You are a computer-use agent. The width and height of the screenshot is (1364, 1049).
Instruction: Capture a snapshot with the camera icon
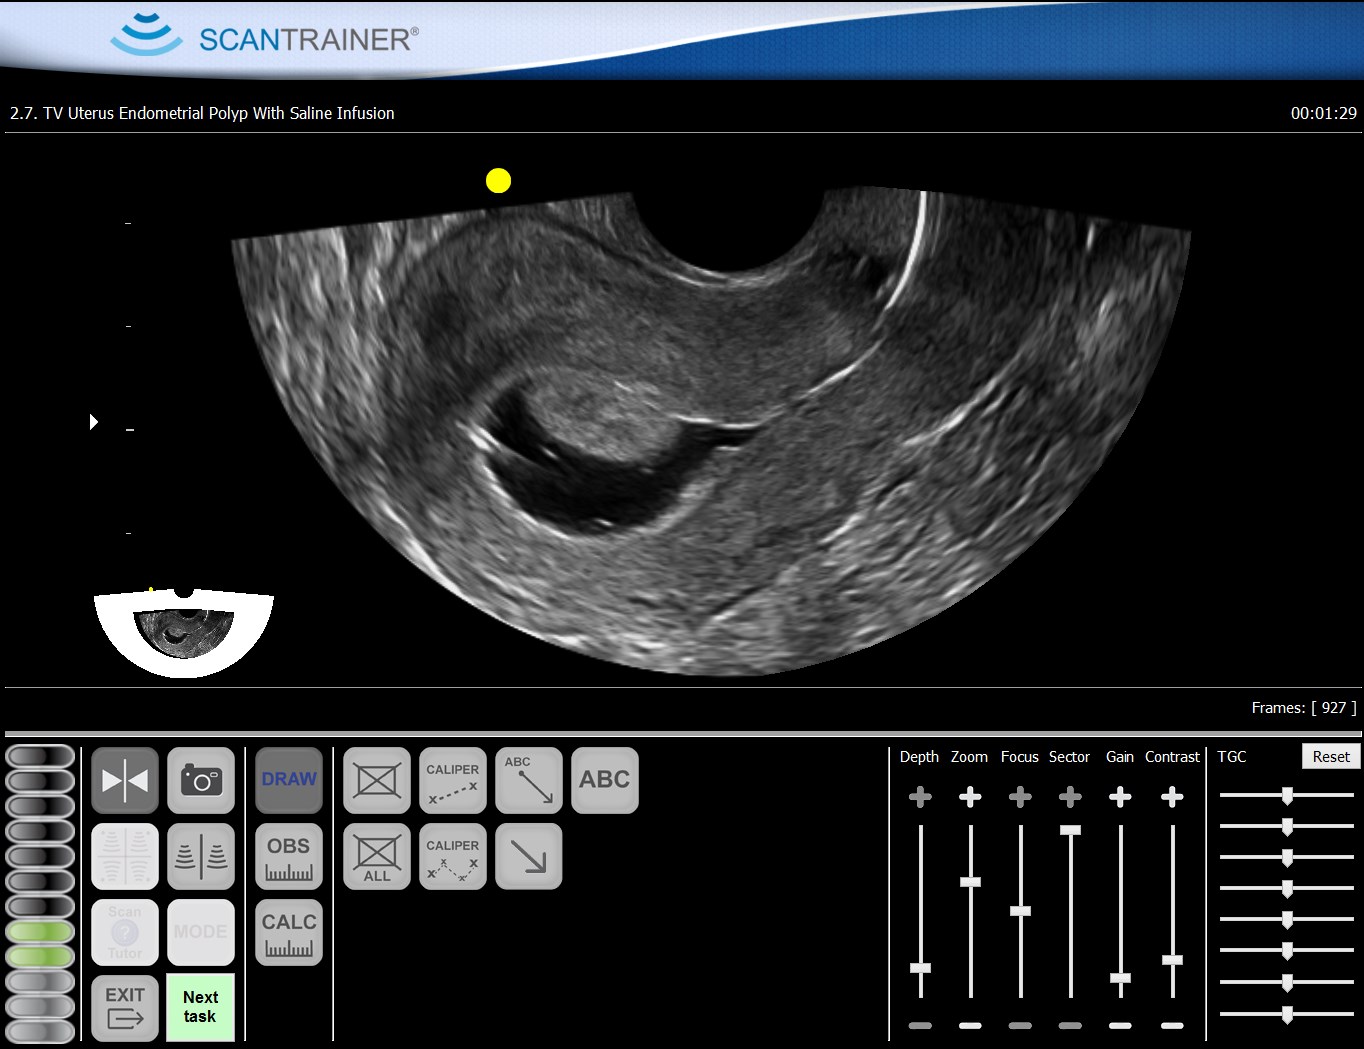pyautogui.click(x=201, y=780)
